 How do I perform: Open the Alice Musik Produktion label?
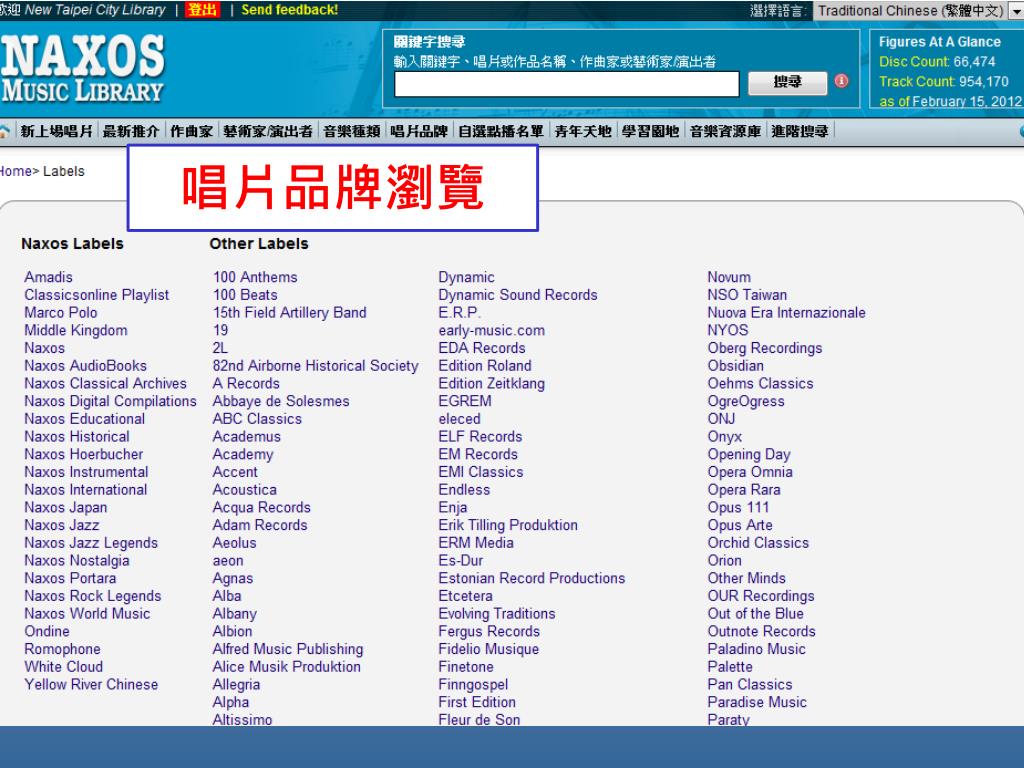287,667
